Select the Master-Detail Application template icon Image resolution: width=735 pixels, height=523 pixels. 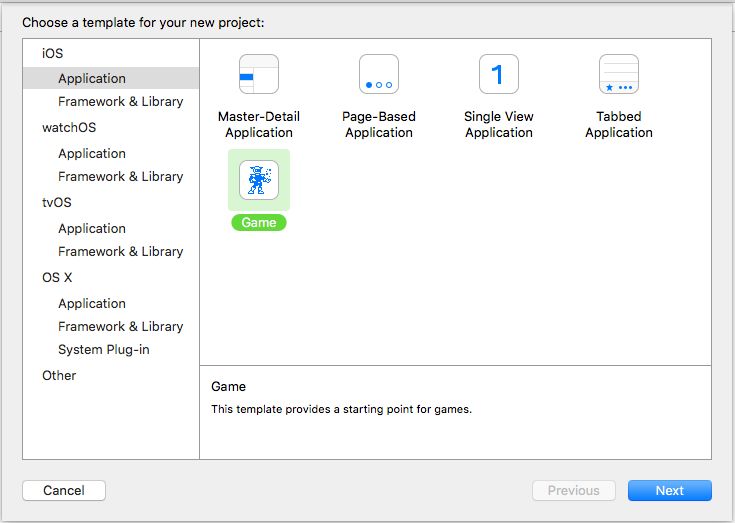tap(259, 74)
